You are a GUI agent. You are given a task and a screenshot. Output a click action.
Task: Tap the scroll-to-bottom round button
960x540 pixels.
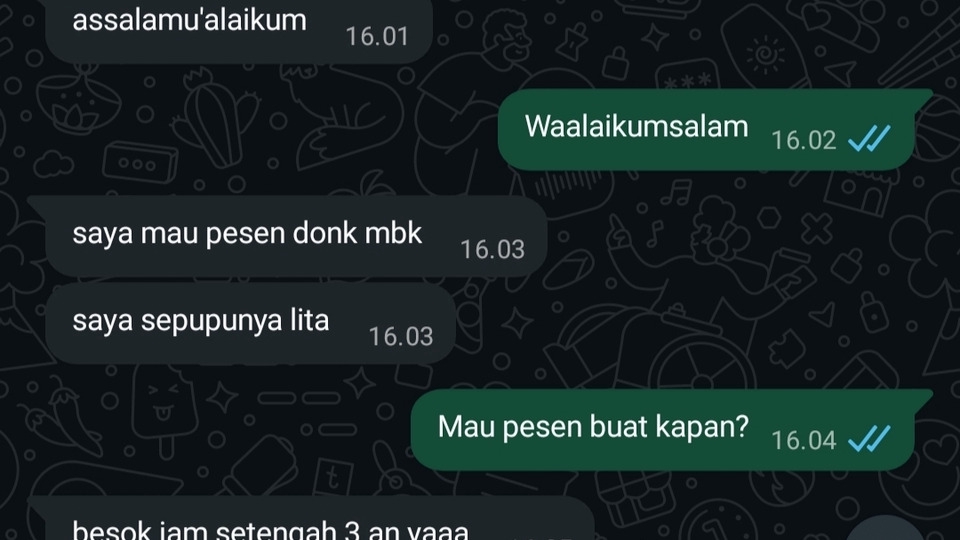887,530
